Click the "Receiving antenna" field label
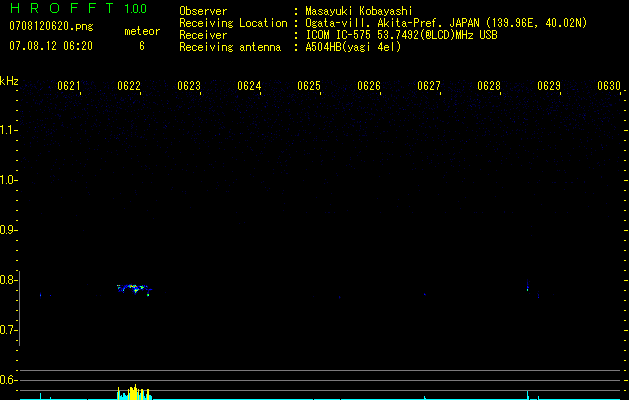The height and width of the screenshot is (400, 629). point(230,47)
